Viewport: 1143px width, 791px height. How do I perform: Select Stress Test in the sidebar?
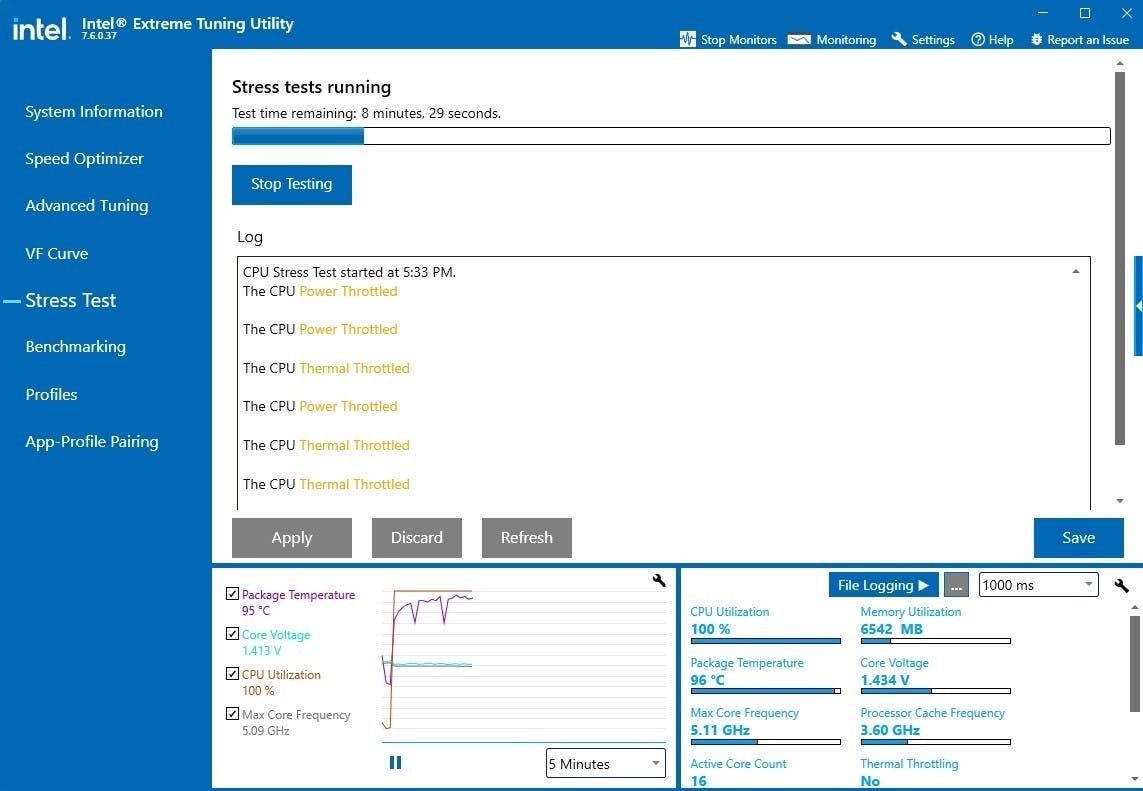(x=71, y=300)
